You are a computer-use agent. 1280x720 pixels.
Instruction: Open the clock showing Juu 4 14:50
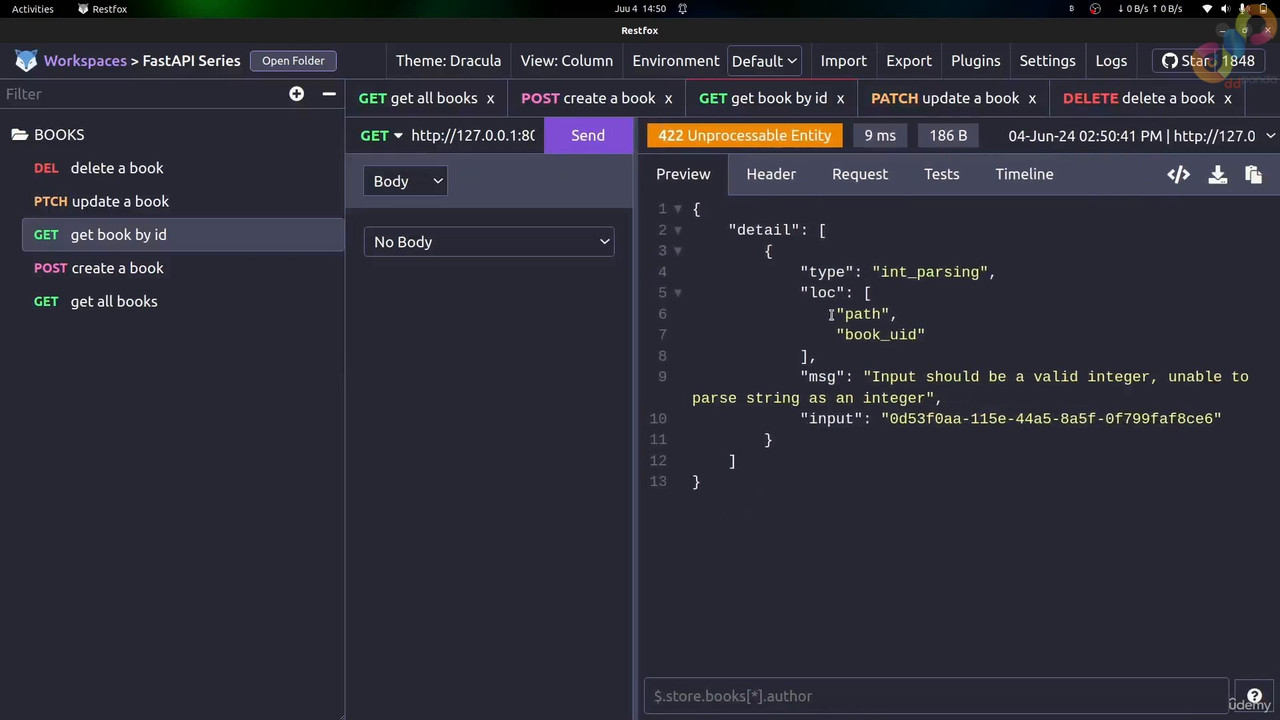tap(640, 9)
